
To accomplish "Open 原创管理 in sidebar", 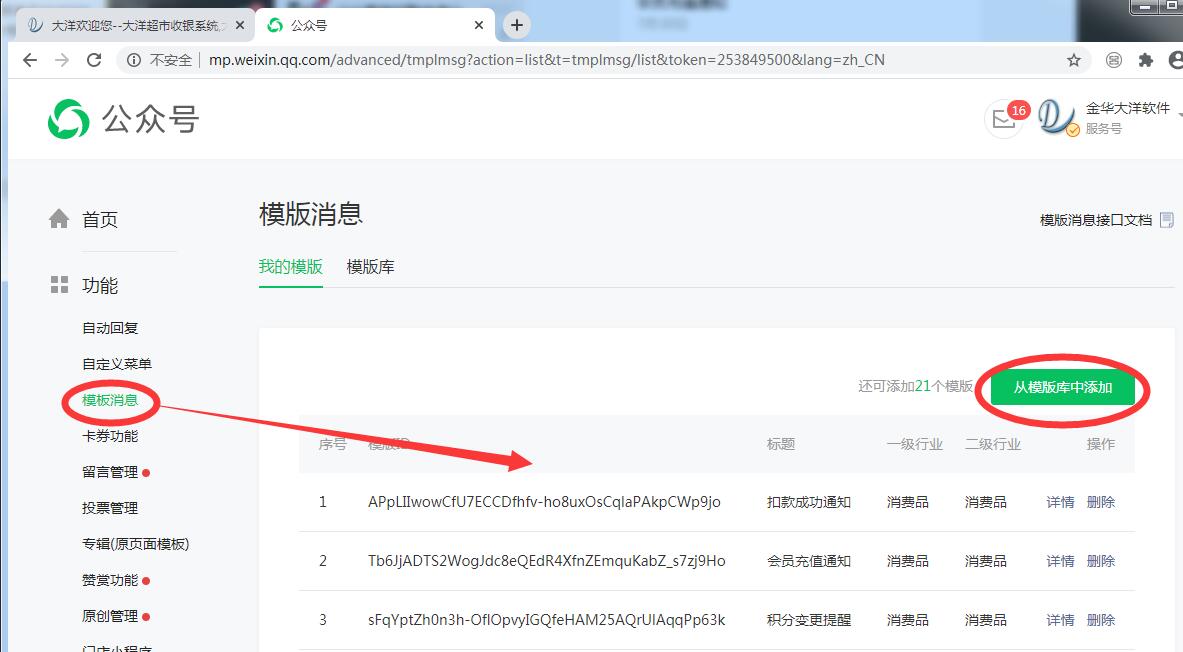I will point(110,617).
